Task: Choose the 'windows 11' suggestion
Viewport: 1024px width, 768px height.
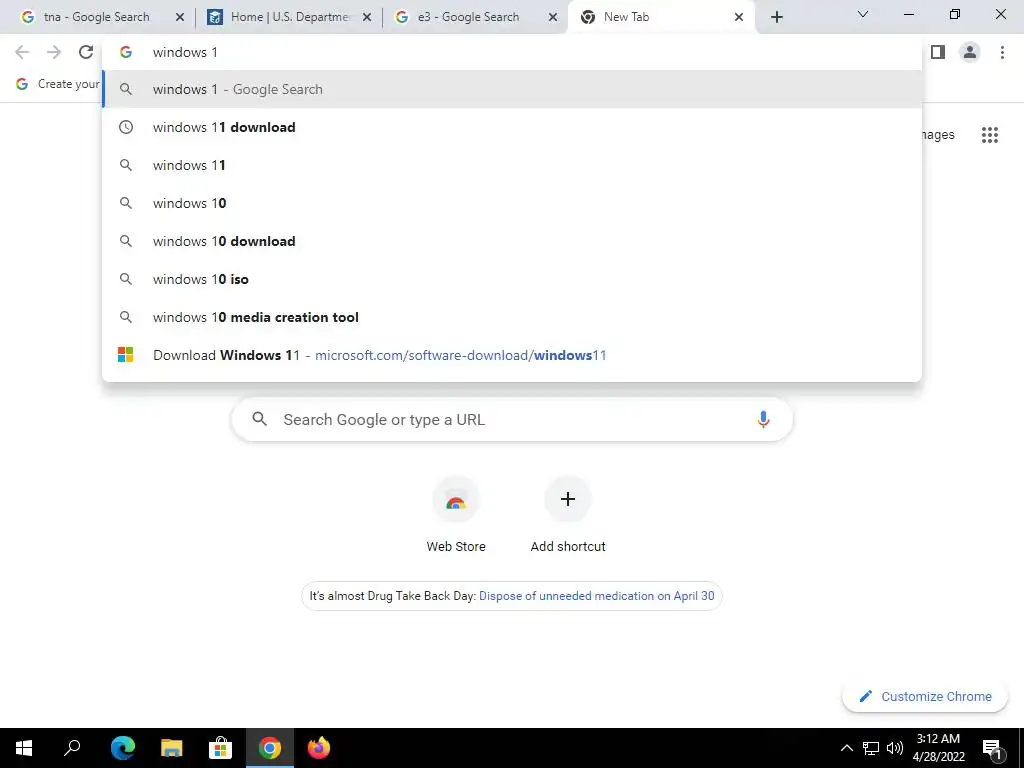Action: pos(512,165)
